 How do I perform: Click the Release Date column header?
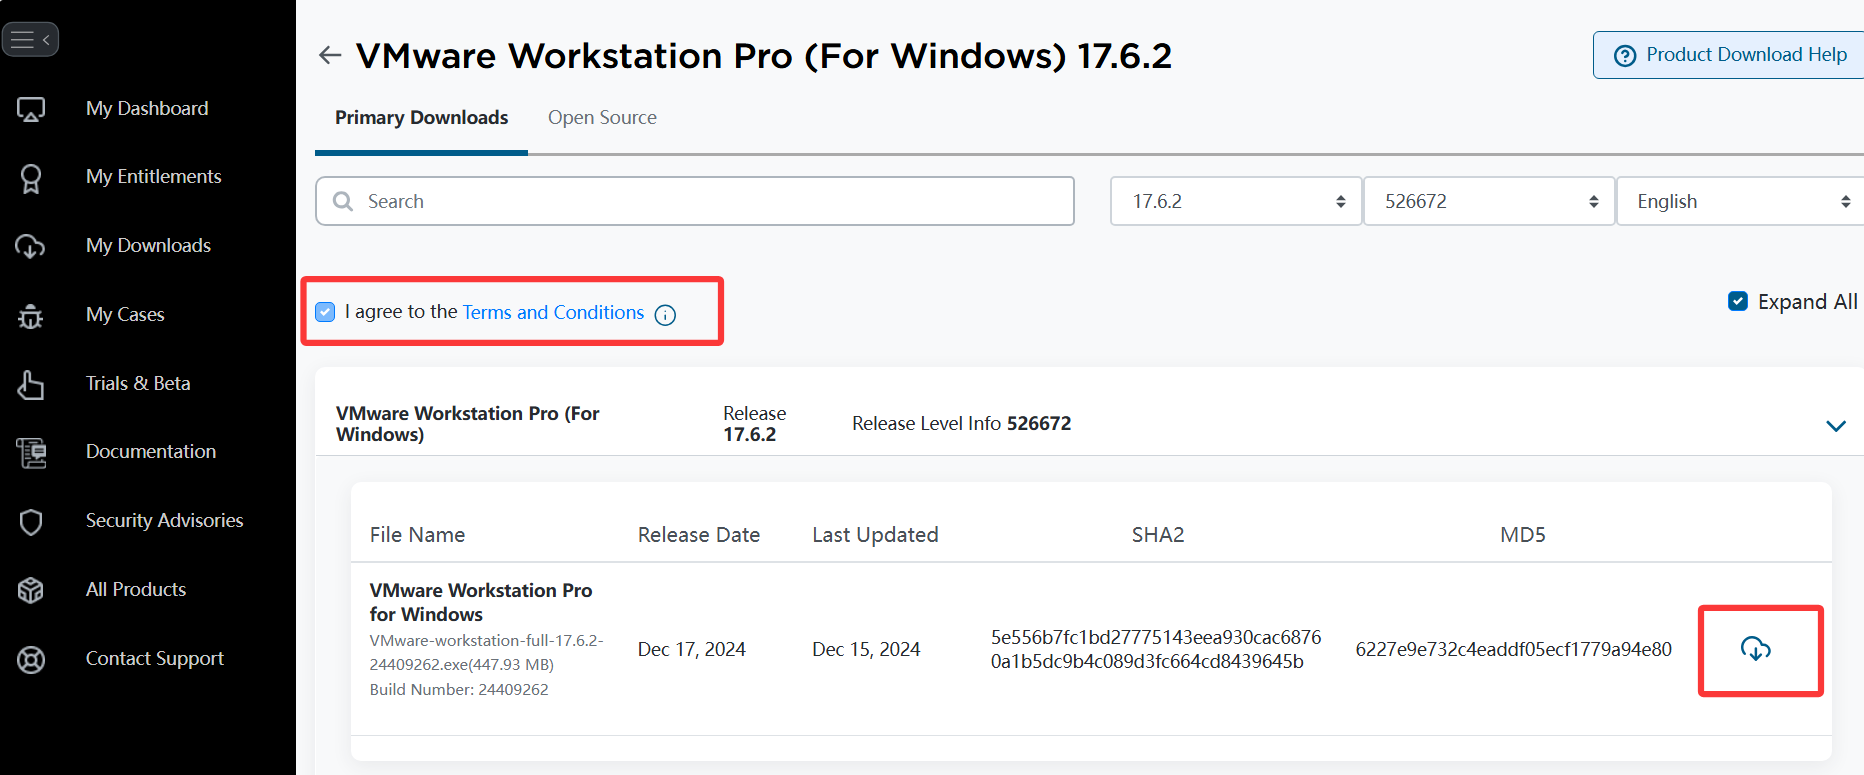pyautogui.click(x=699, y=534)
